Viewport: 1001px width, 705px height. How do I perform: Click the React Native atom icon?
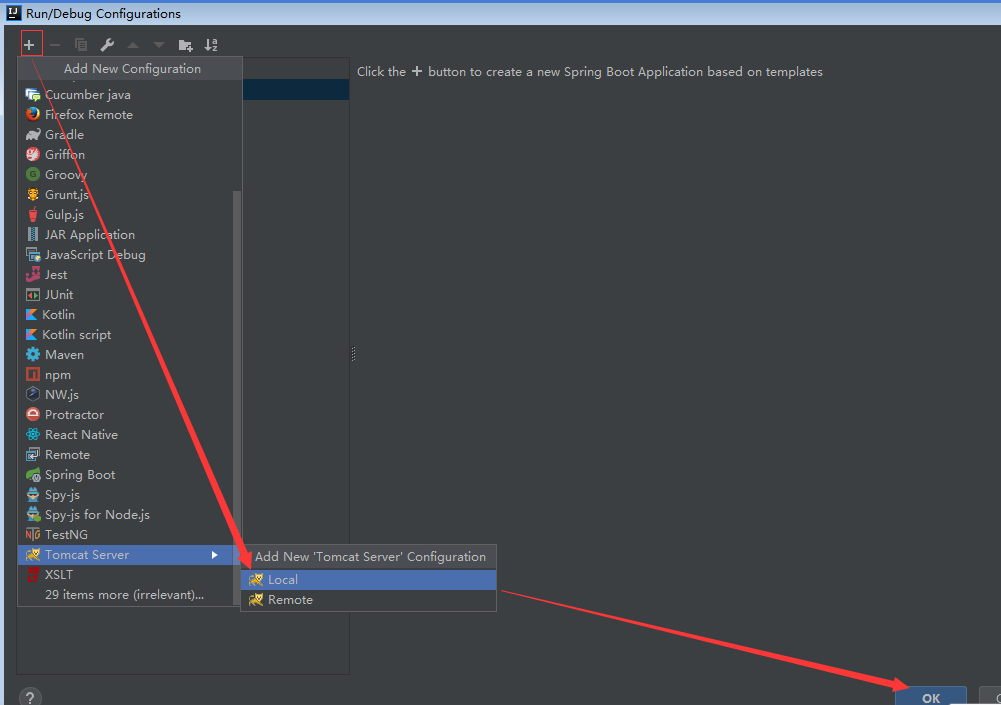click(33, 434)
